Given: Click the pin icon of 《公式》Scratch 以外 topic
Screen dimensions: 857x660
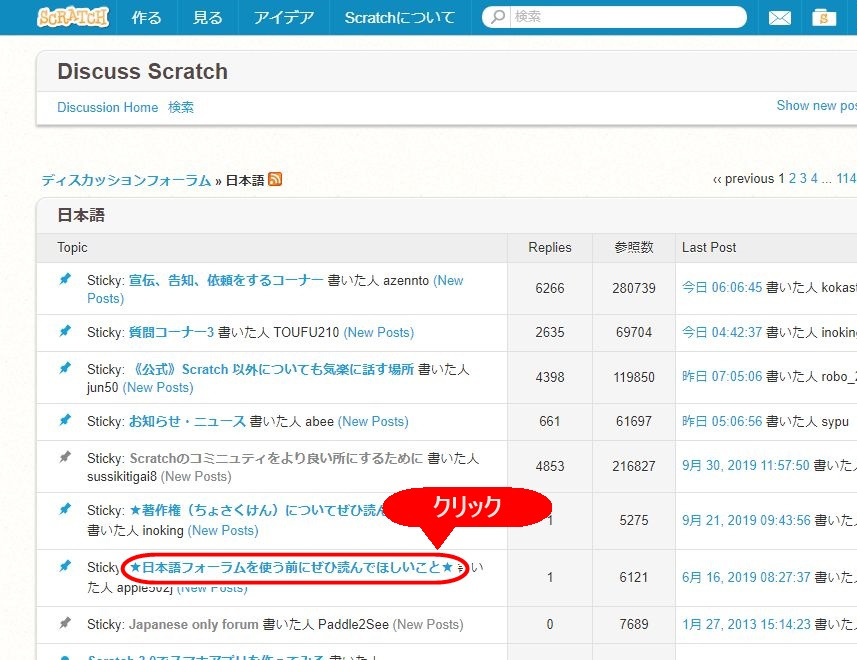Looking at the screenshot, I should tap(65, 368).
